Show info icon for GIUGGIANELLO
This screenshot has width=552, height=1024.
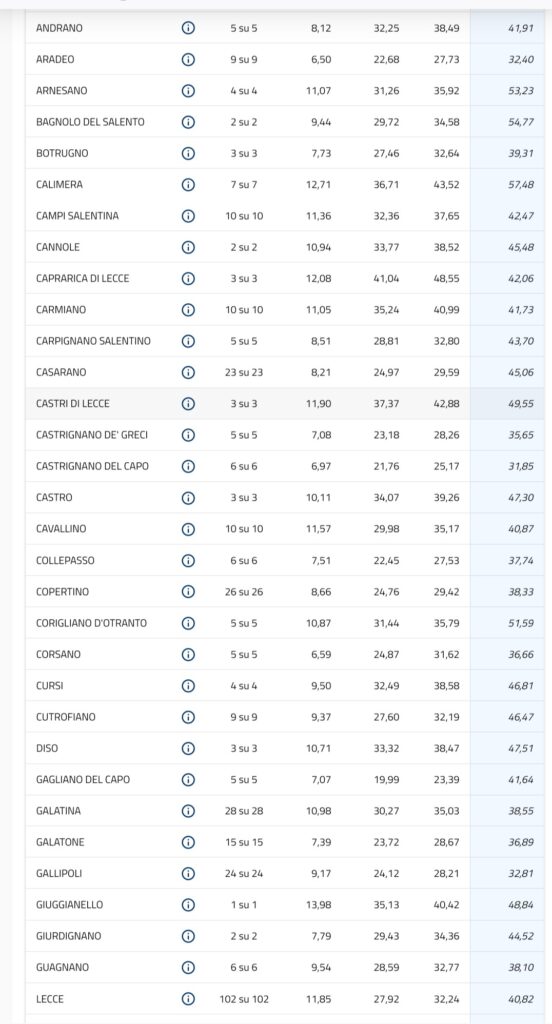click(188, 904)
